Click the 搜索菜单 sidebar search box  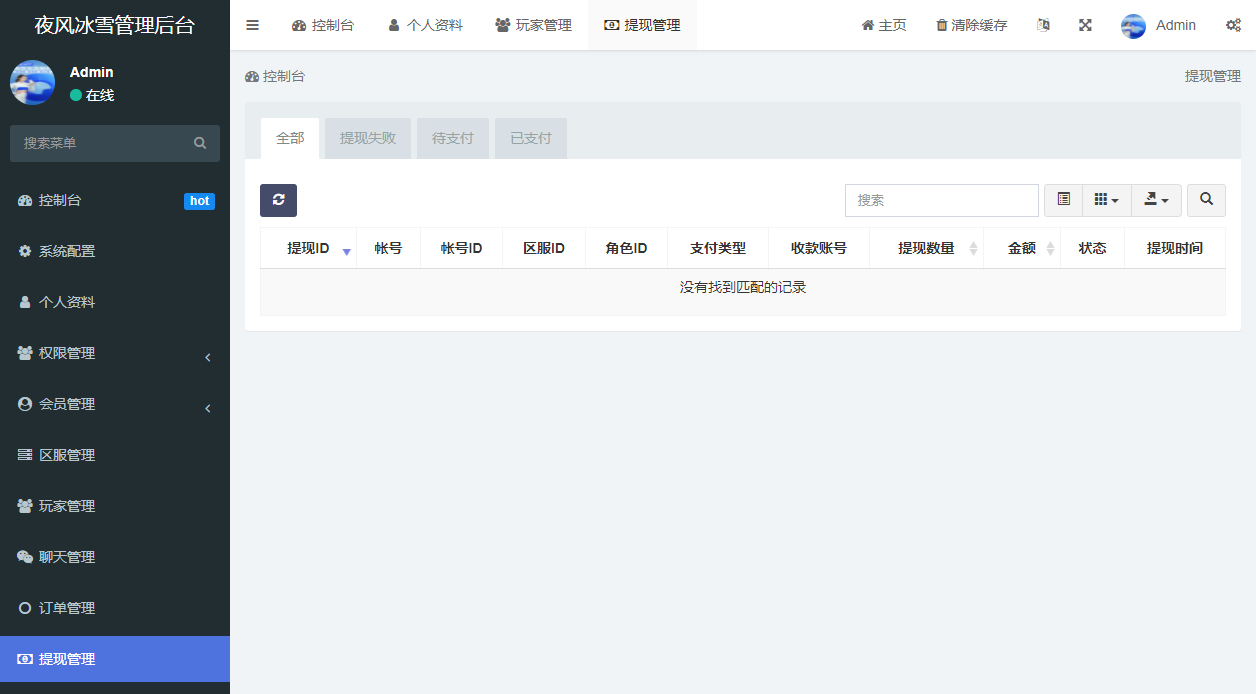point(98,143)
